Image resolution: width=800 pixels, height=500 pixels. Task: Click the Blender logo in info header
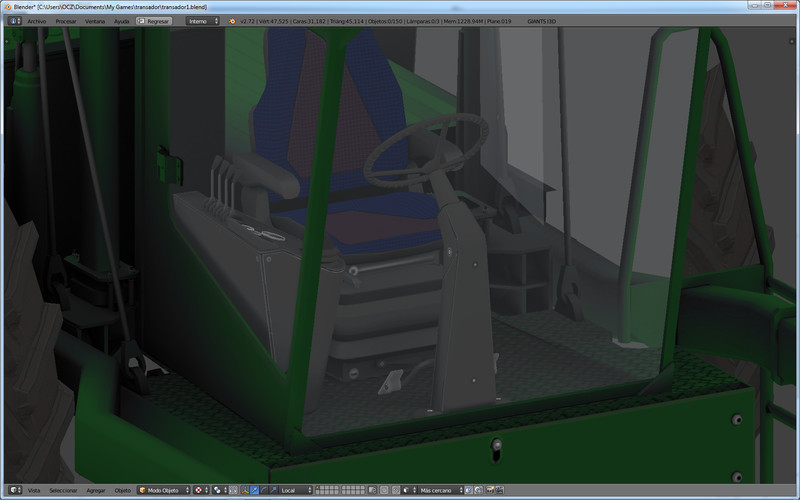pyautogui.click(x=232, y=20)
